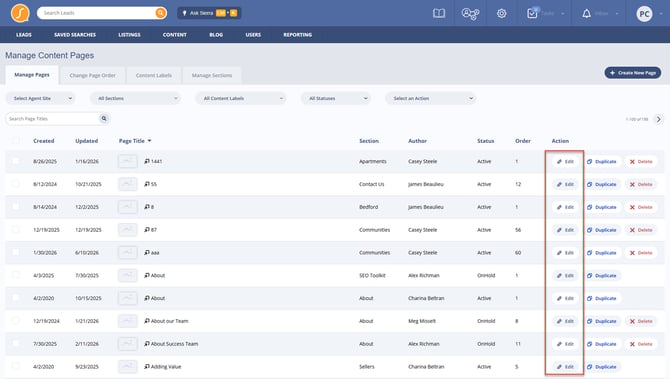Screen dimensions: 670x379
Task: Open the Saved Searches menu
Action: (x=75, y=35)
